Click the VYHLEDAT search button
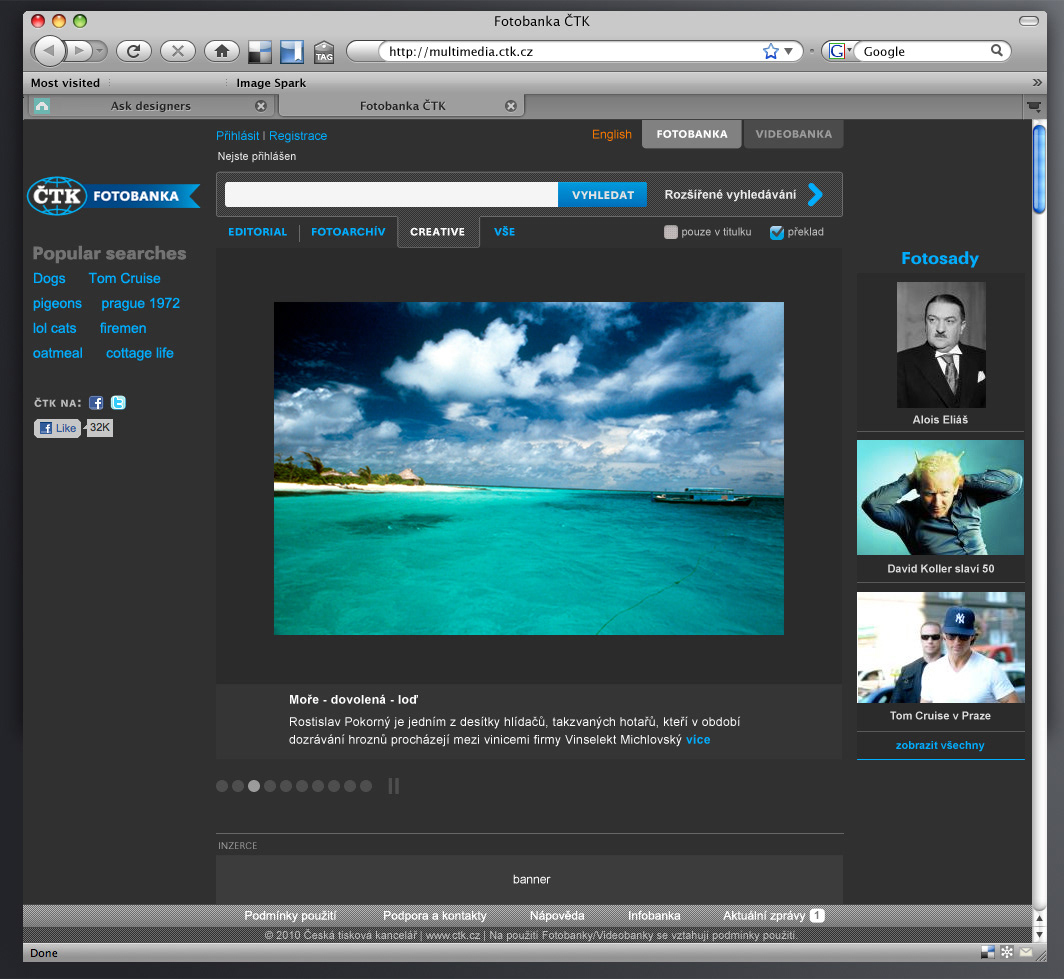Screen dimensions: 1064x979 pyautogui.click(x=603, y=195)
